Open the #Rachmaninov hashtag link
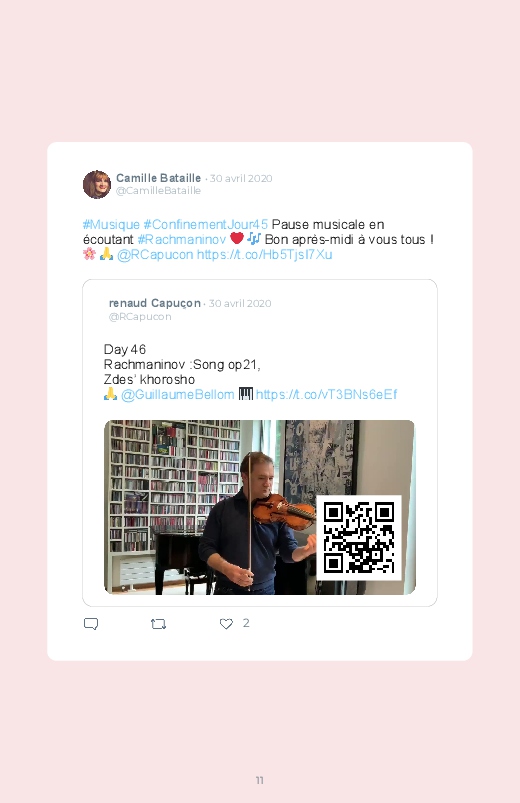This screenshot has height=803, width=520. point(182,239)
